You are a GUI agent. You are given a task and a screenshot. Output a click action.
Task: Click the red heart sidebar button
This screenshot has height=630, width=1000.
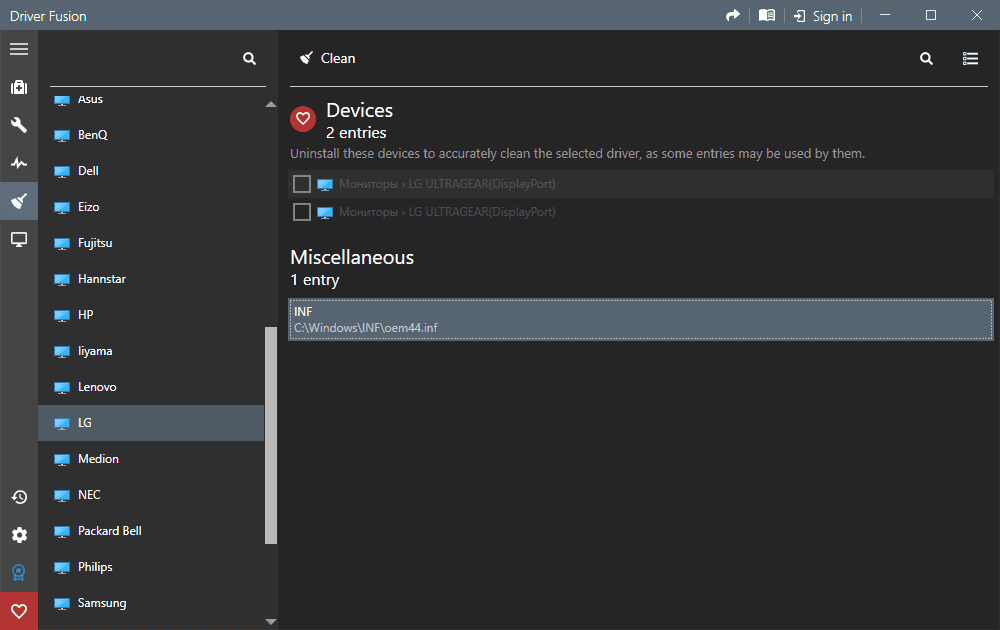[19, 611]
